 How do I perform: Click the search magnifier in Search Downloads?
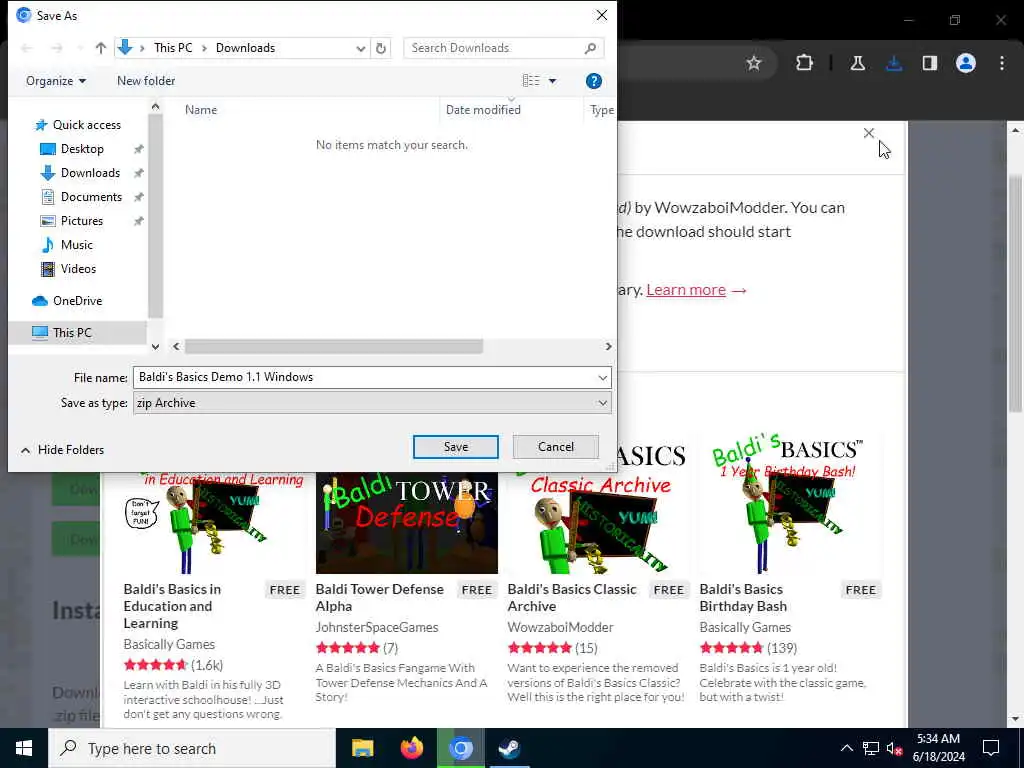590,48
